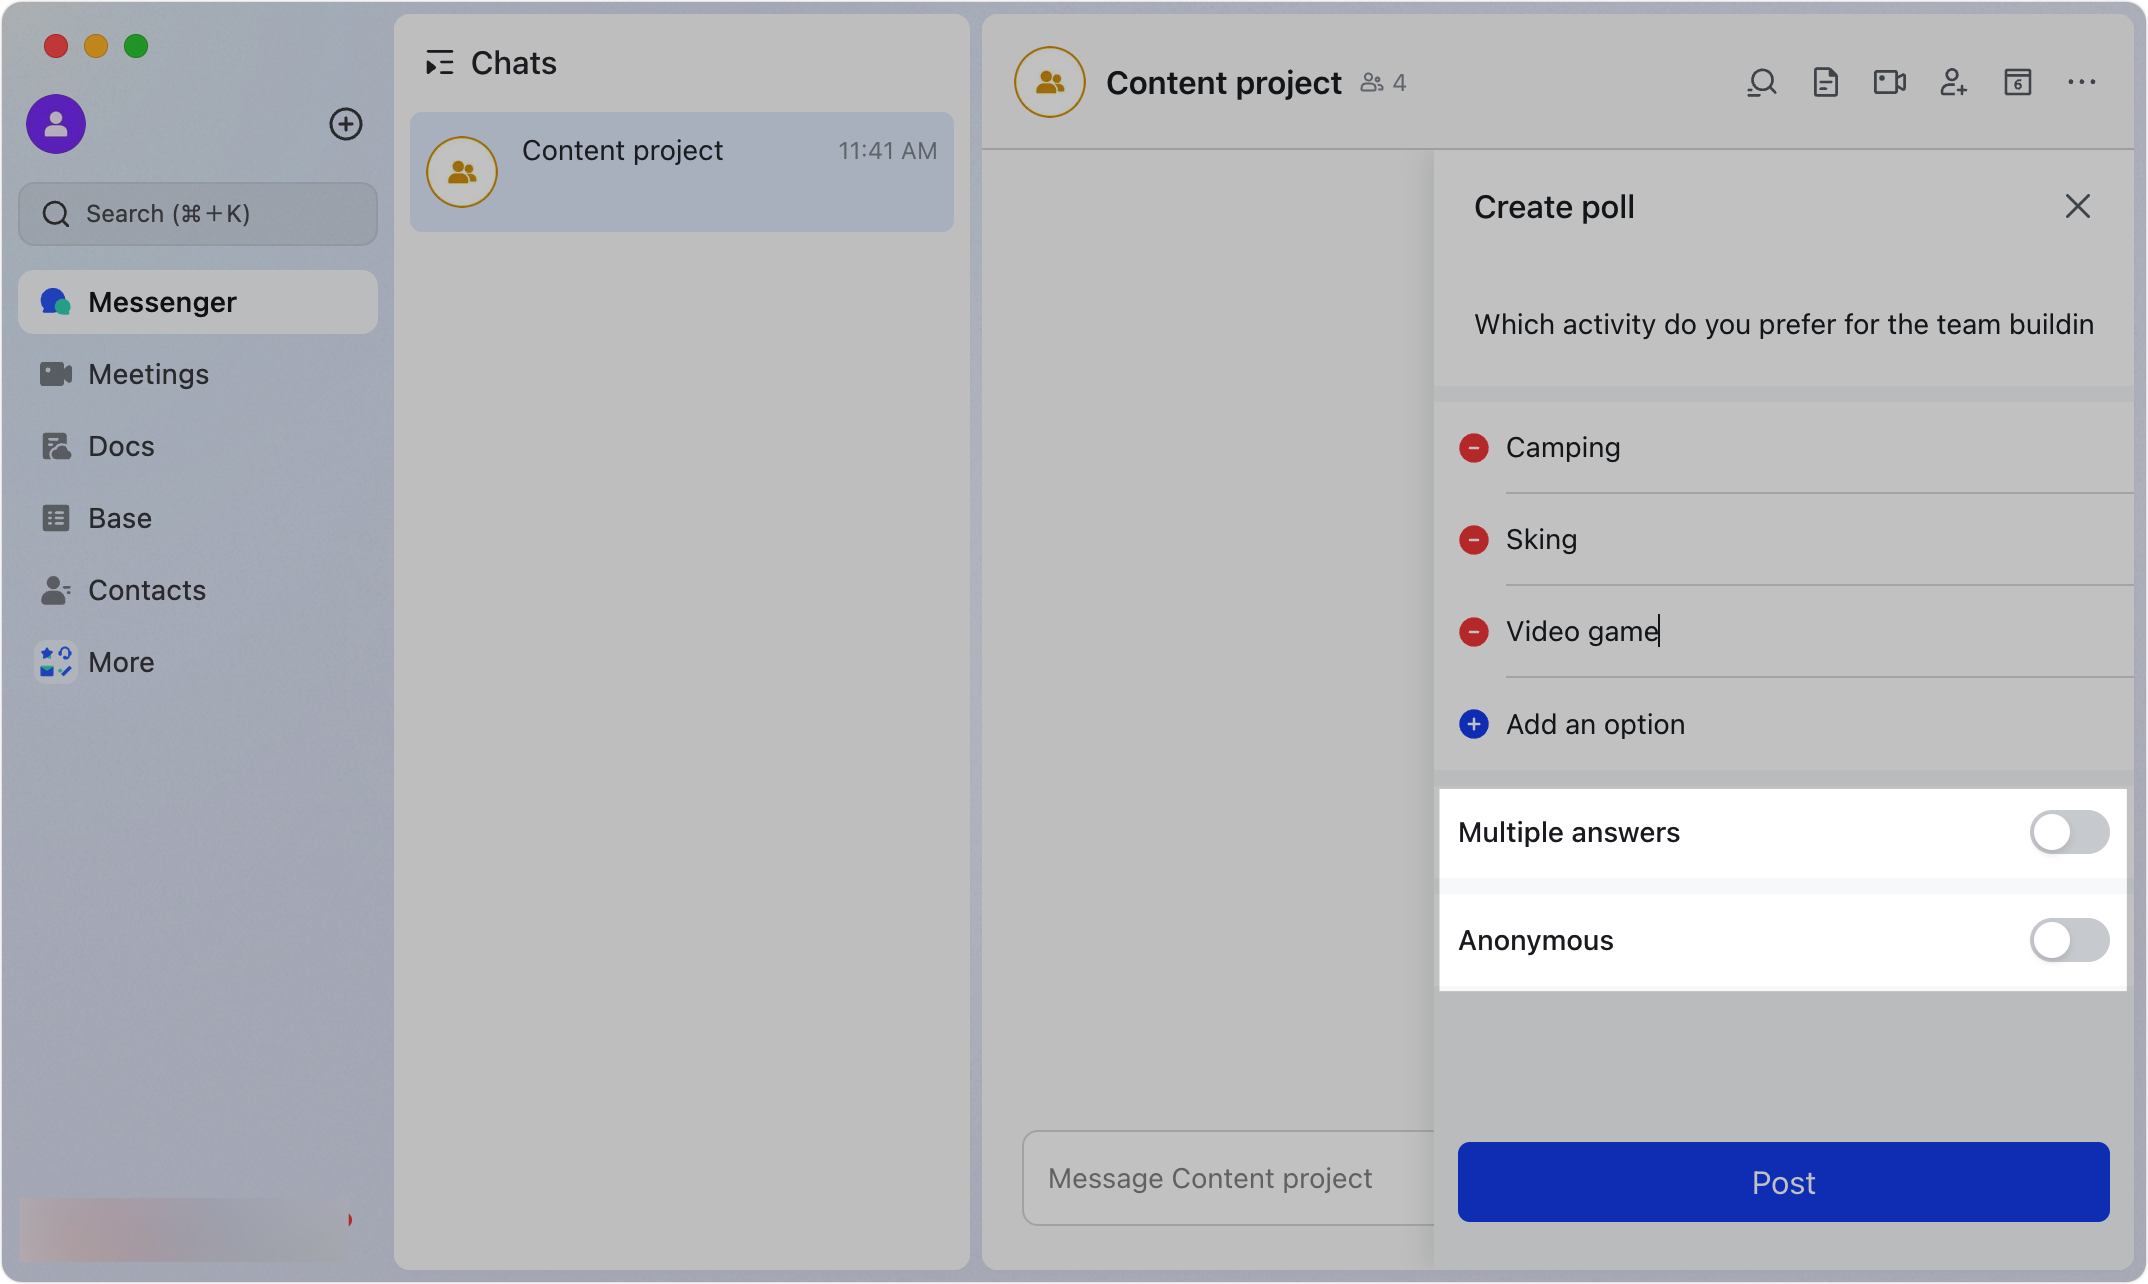Turn on Anonymous voting

point(2069,940)
